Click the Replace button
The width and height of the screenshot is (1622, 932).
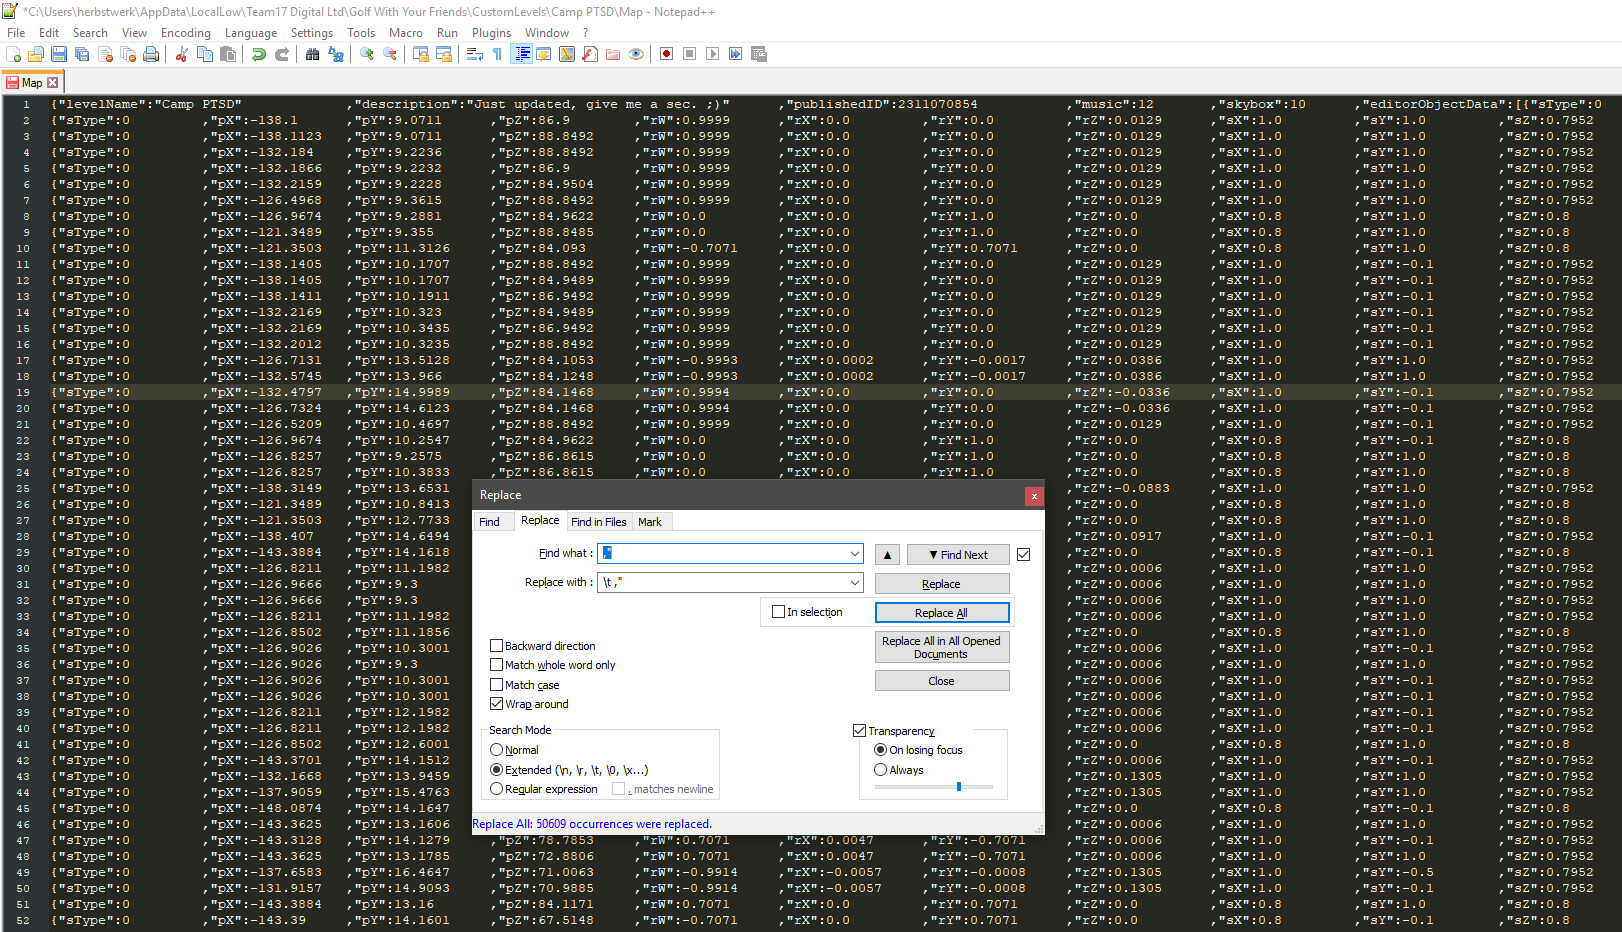click(942, 584)
